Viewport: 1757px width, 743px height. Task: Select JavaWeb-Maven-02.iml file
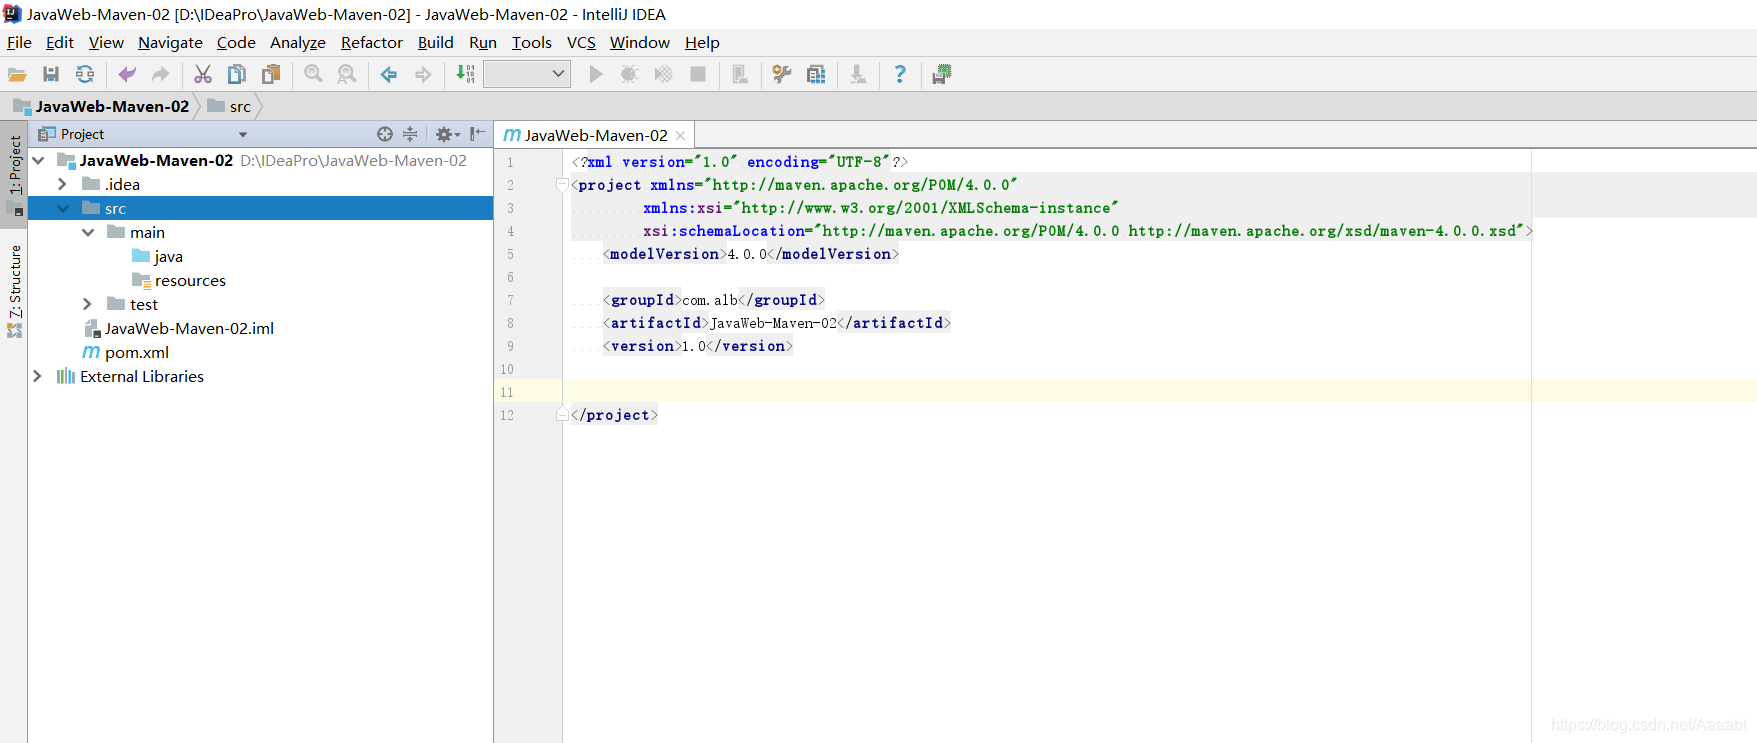coord(189,328)
